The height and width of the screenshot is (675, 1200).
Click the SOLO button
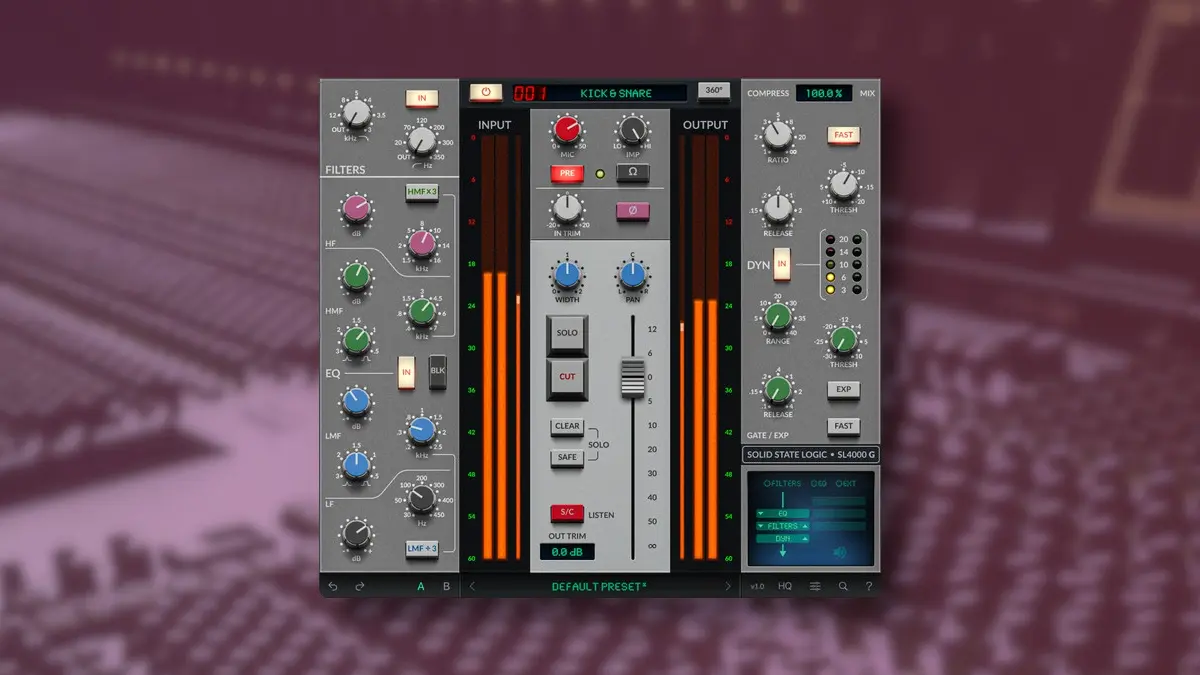pos(567,333)
